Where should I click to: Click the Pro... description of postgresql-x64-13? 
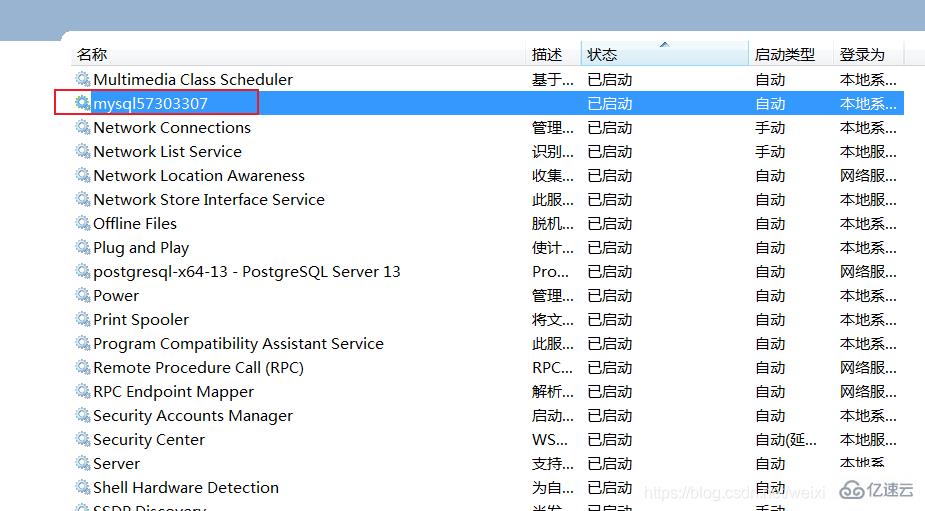550,272
